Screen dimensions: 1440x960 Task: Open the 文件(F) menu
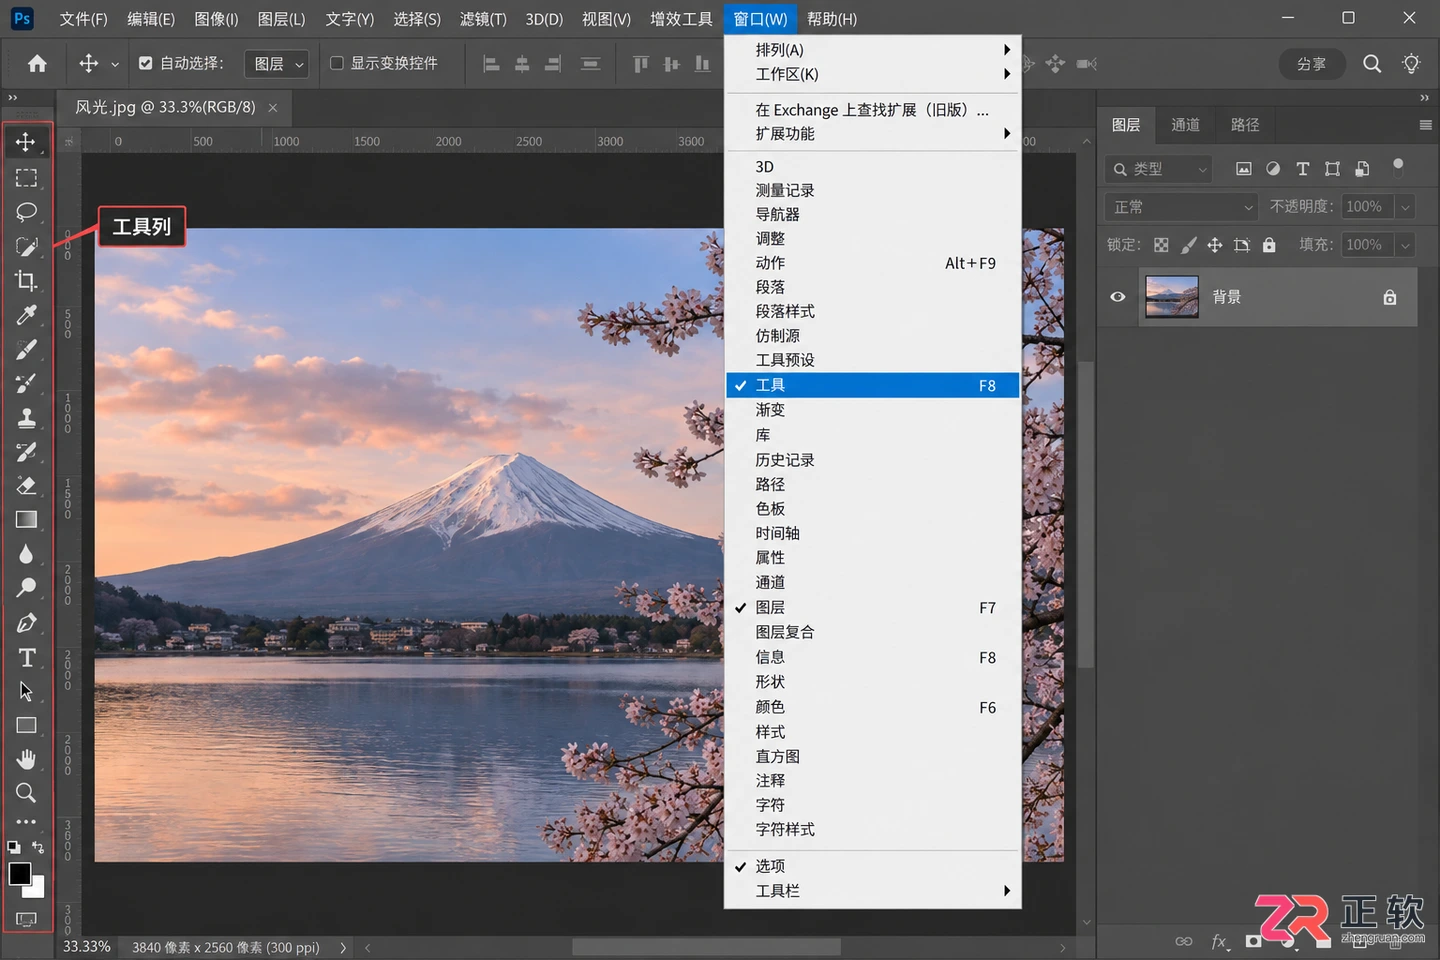pos(83,19)
